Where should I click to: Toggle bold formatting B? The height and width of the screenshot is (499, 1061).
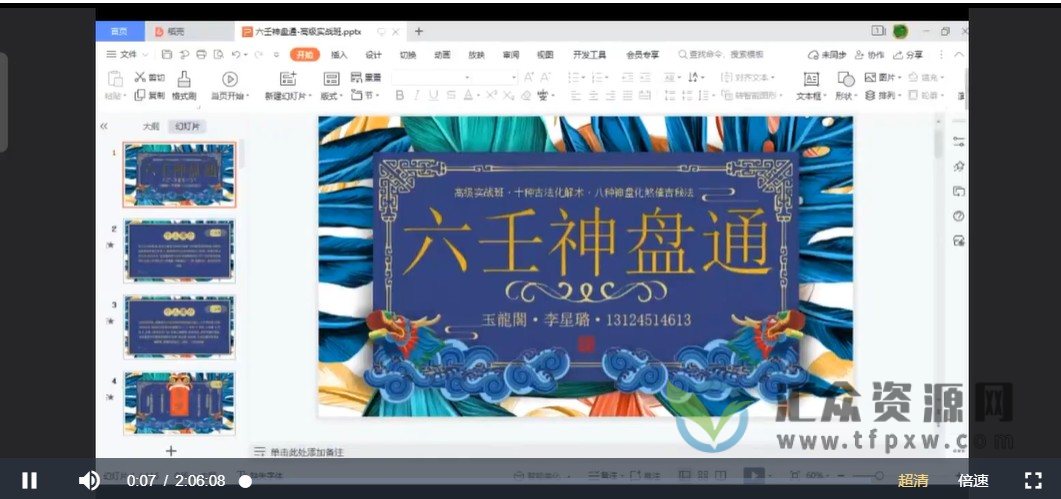(x=399, y=95)
